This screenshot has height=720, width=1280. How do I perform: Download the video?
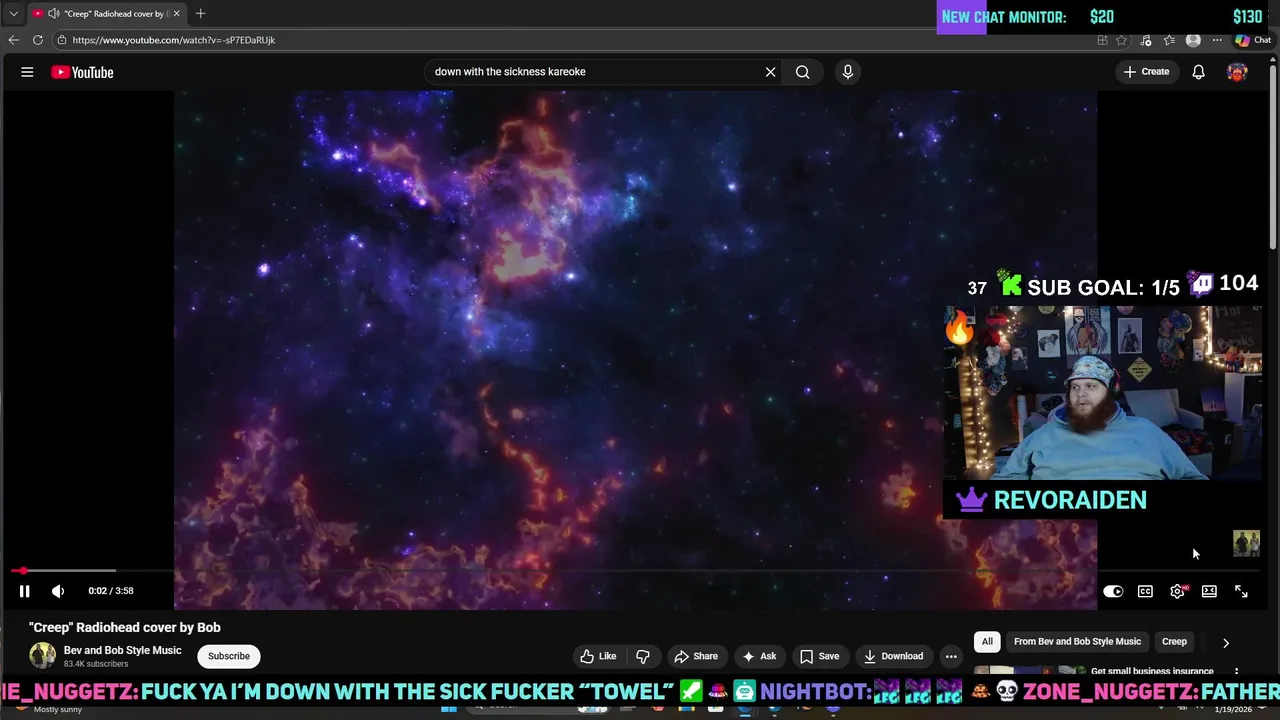893,656
